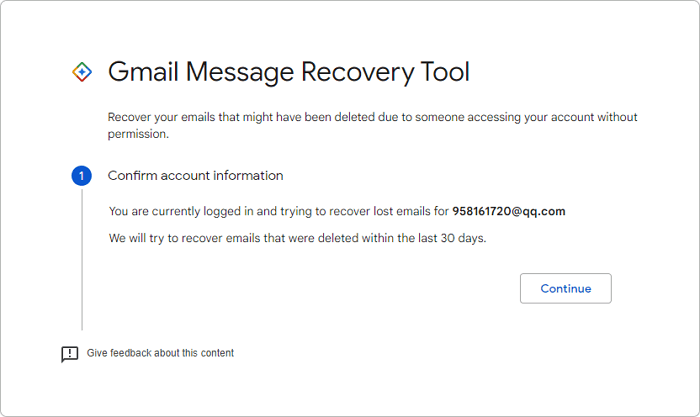The image size is (700, 417).
Task: Click the word 'Confirm' in step heading
Action: (134, 176)
